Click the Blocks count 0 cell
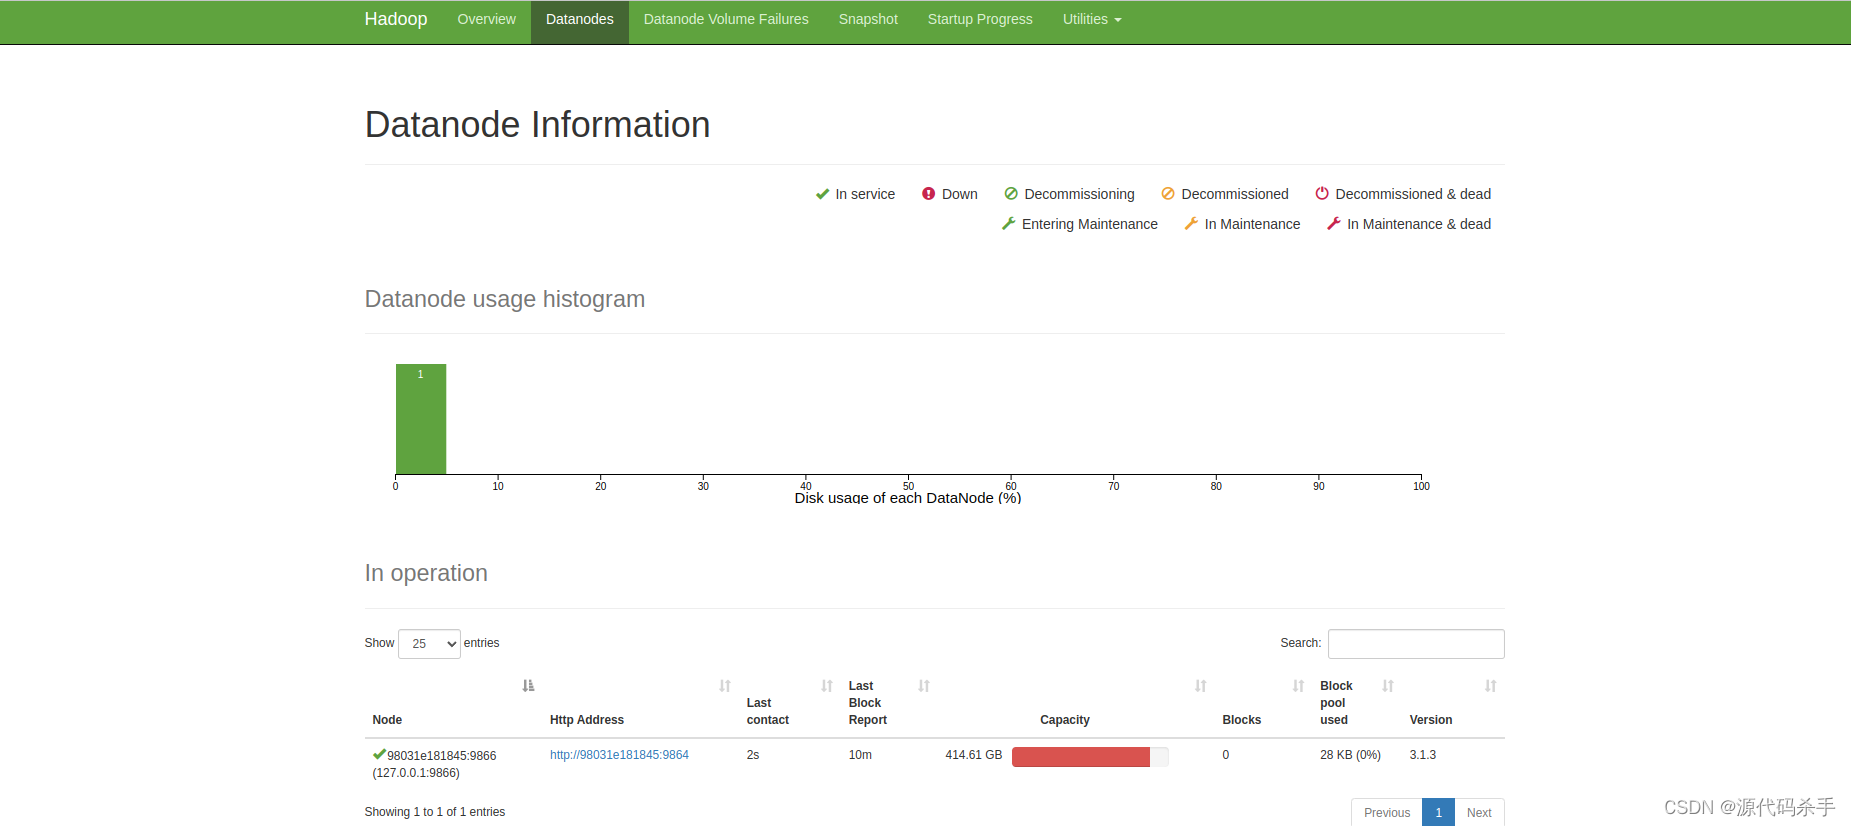The height and width of the screenshot is (826, 1851). coord(1226,755)
